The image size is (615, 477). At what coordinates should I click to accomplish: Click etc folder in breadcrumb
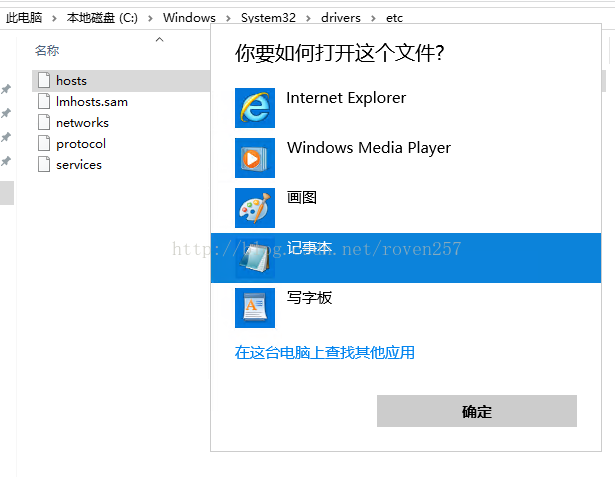394,18
